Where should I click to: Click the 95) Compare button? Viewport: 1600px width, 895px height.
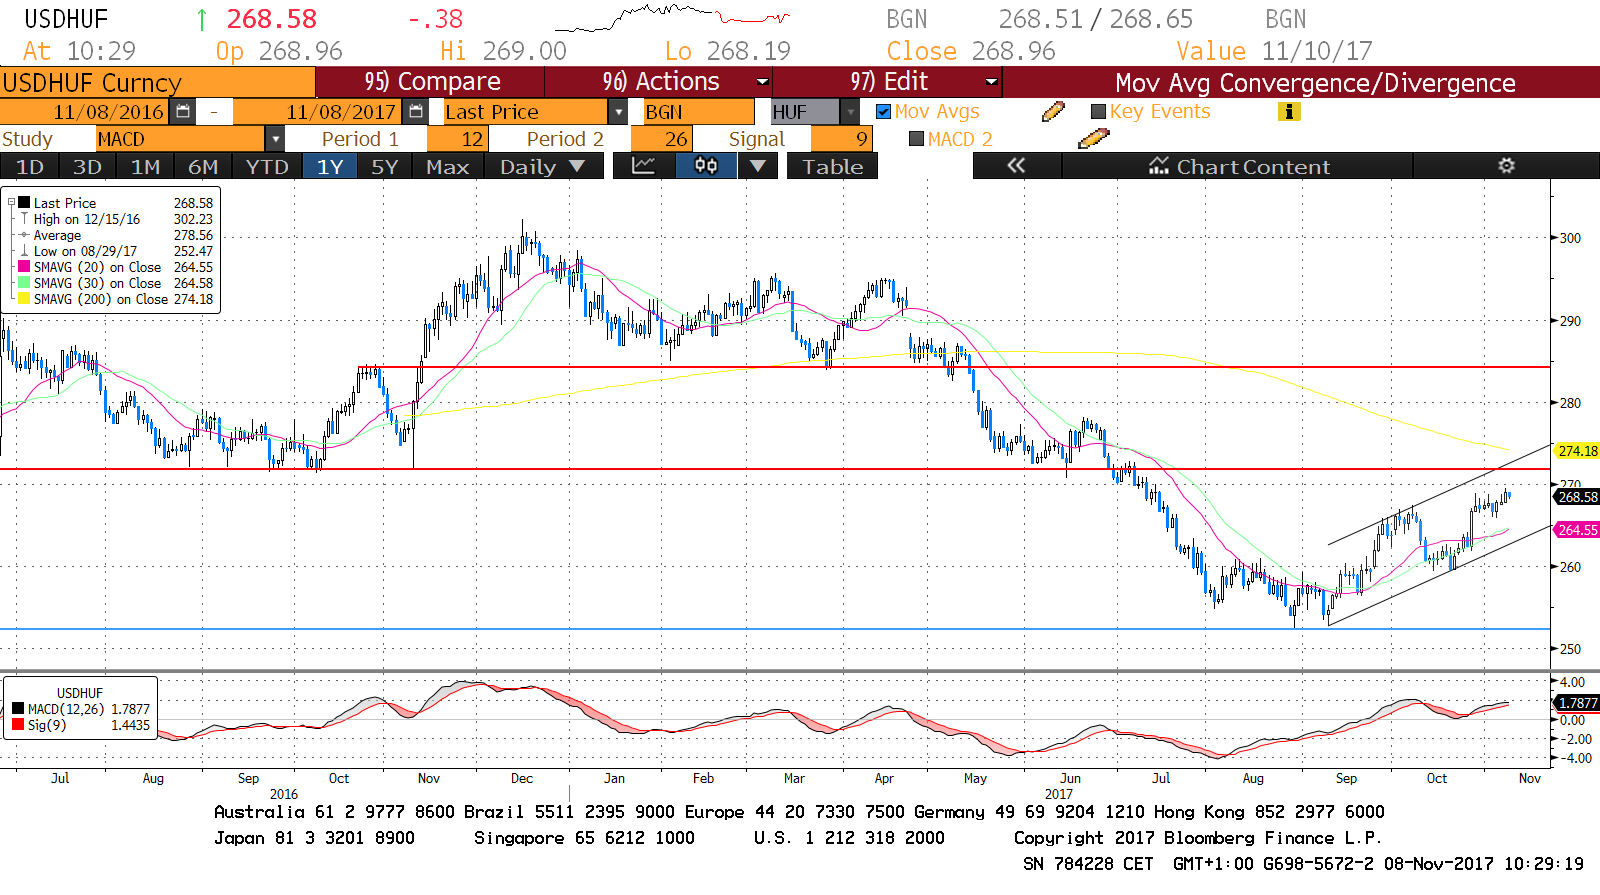pos(431,82)
